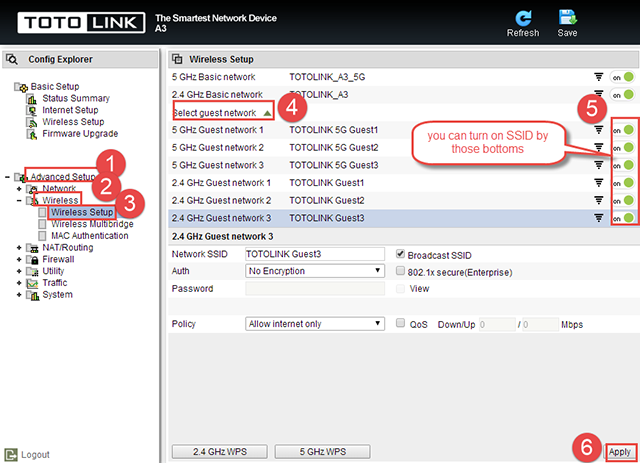Click the 2.4 GHz WPS button

[x=220, y=452]
